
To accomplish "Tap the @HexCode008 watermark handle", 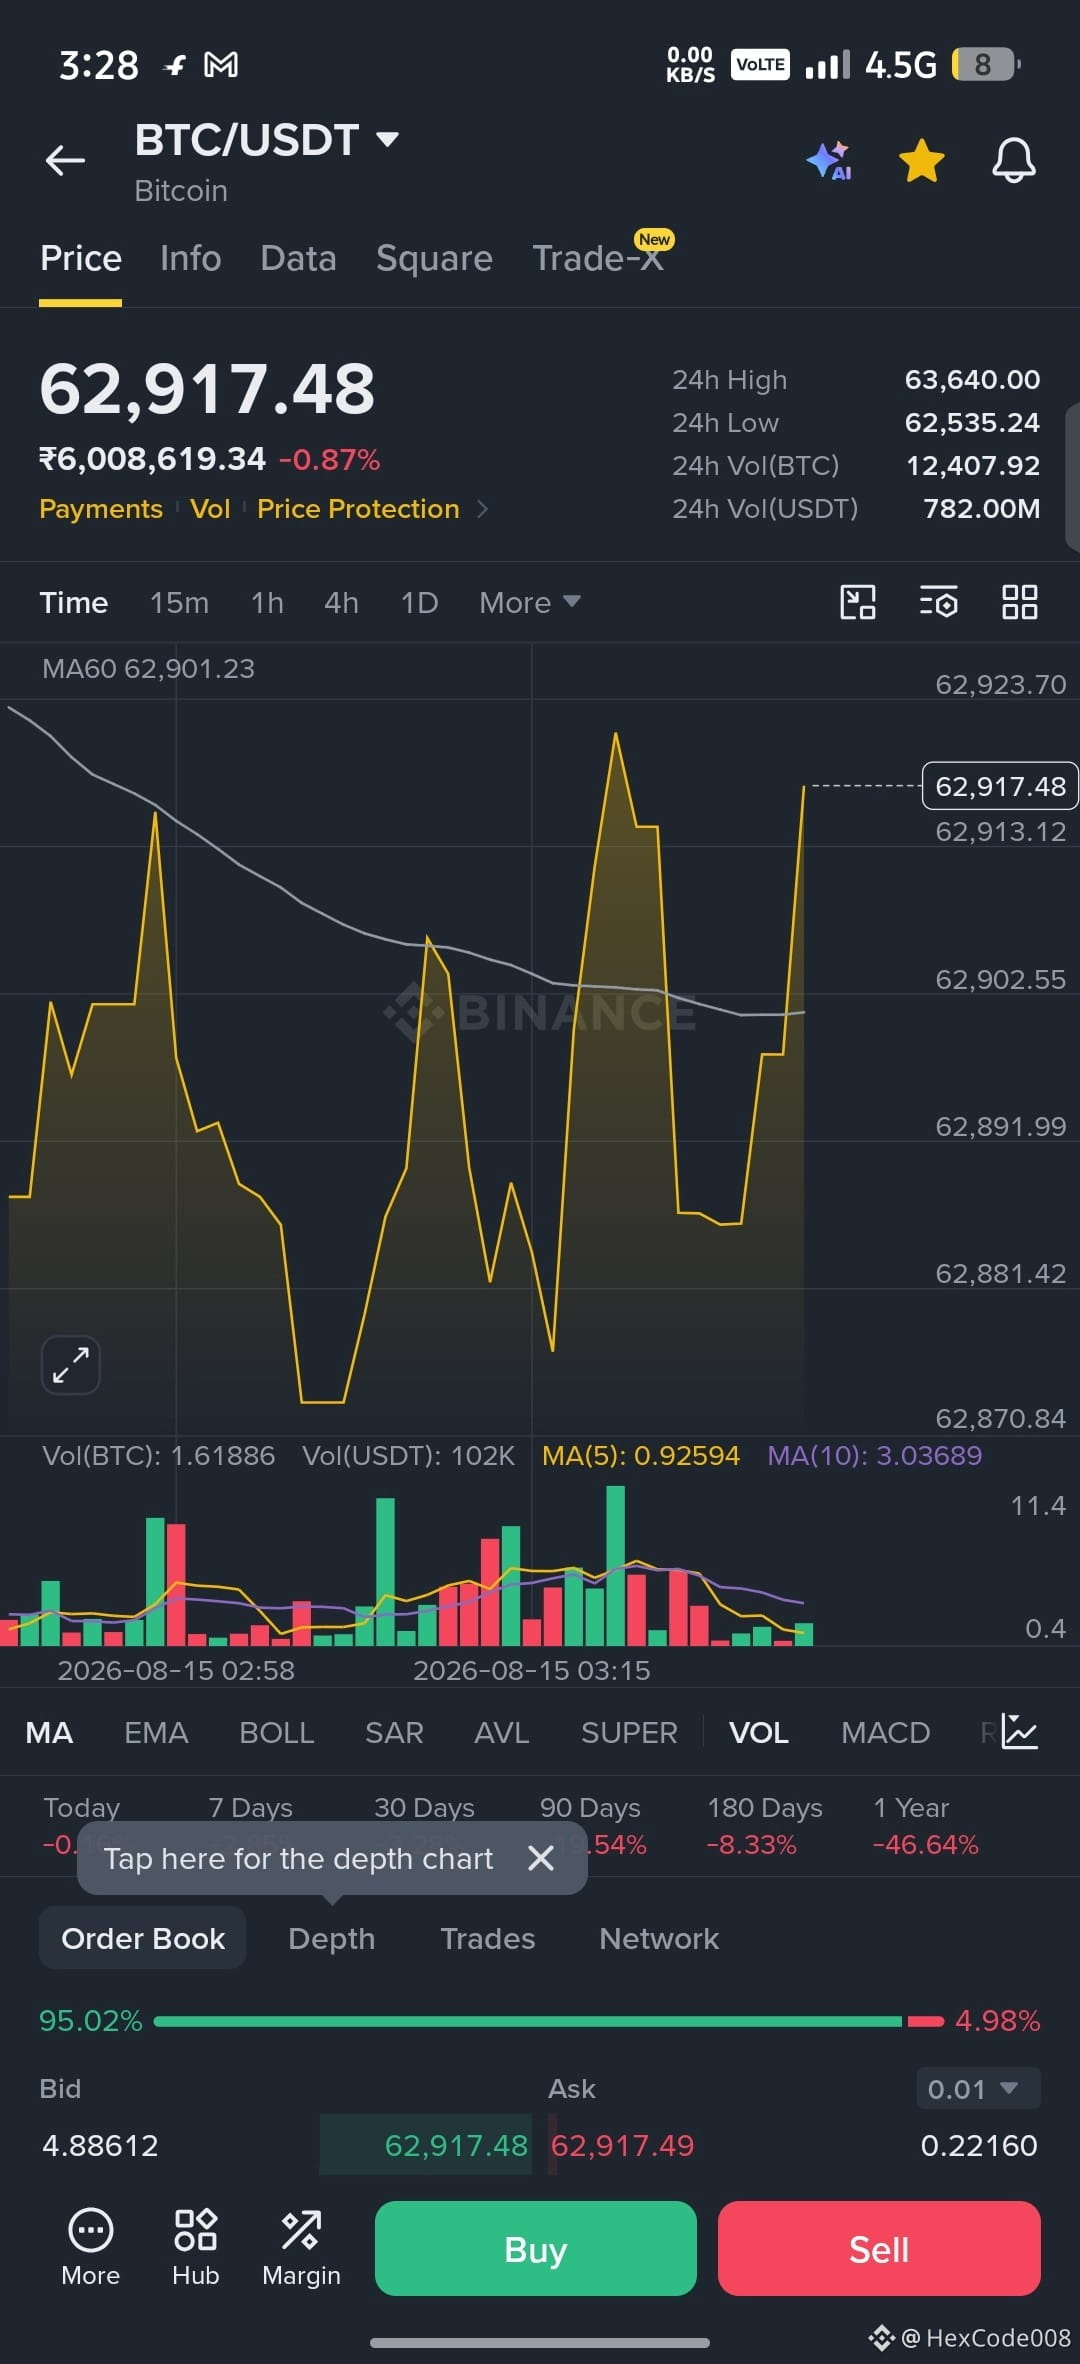I will point(985,2338).
